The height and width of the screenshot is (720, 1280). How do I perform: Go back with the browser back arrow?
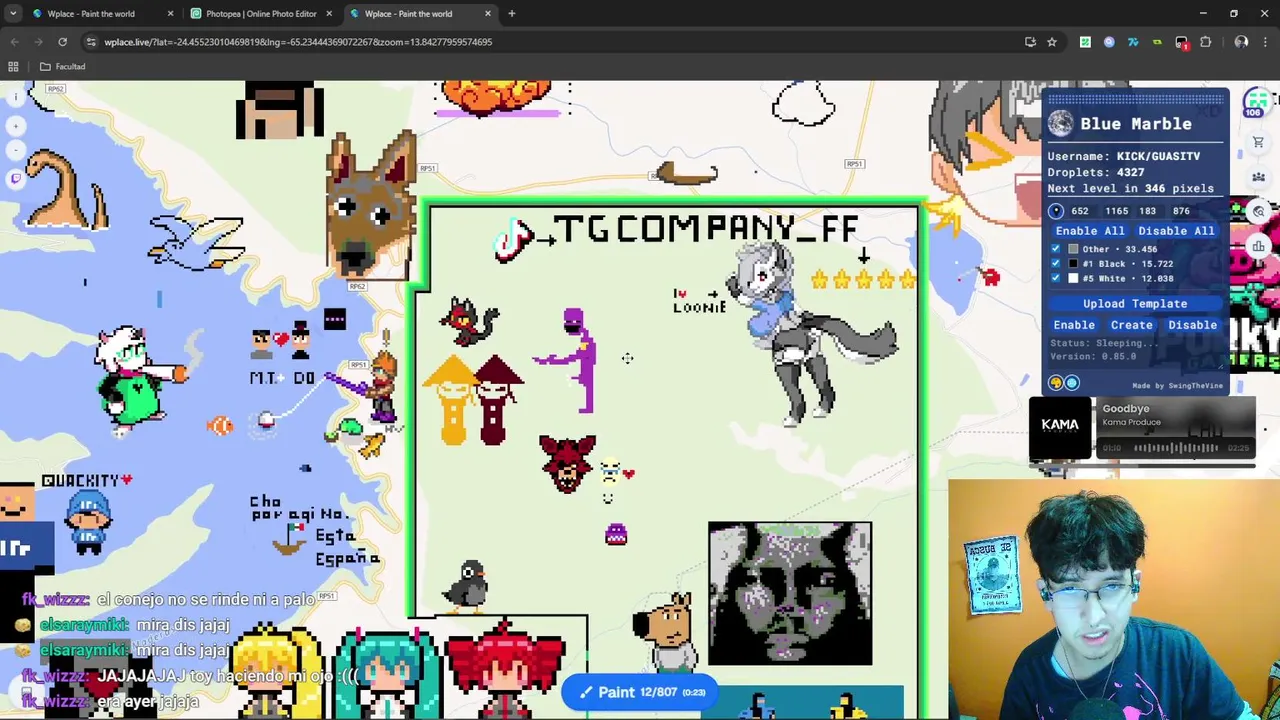click(14, 42)
